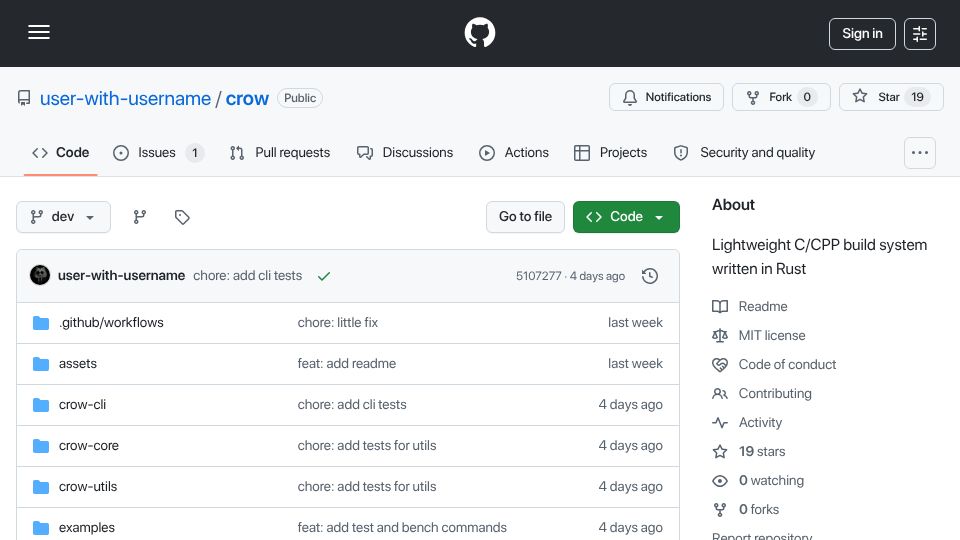The height and width of the screenshot is (540, 960).
Task: View tags icon in the branch bar
Action: pos(182,217)
